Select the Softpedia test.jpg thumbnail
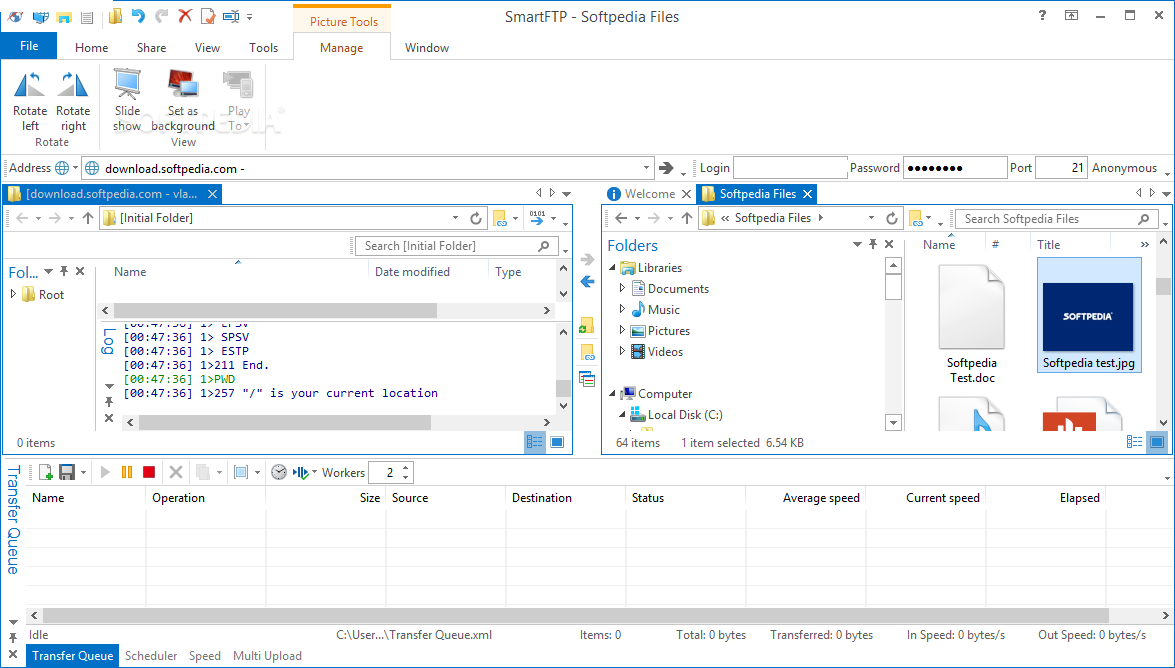Viewport: 1175px width, 668px height. [1088, 316]
